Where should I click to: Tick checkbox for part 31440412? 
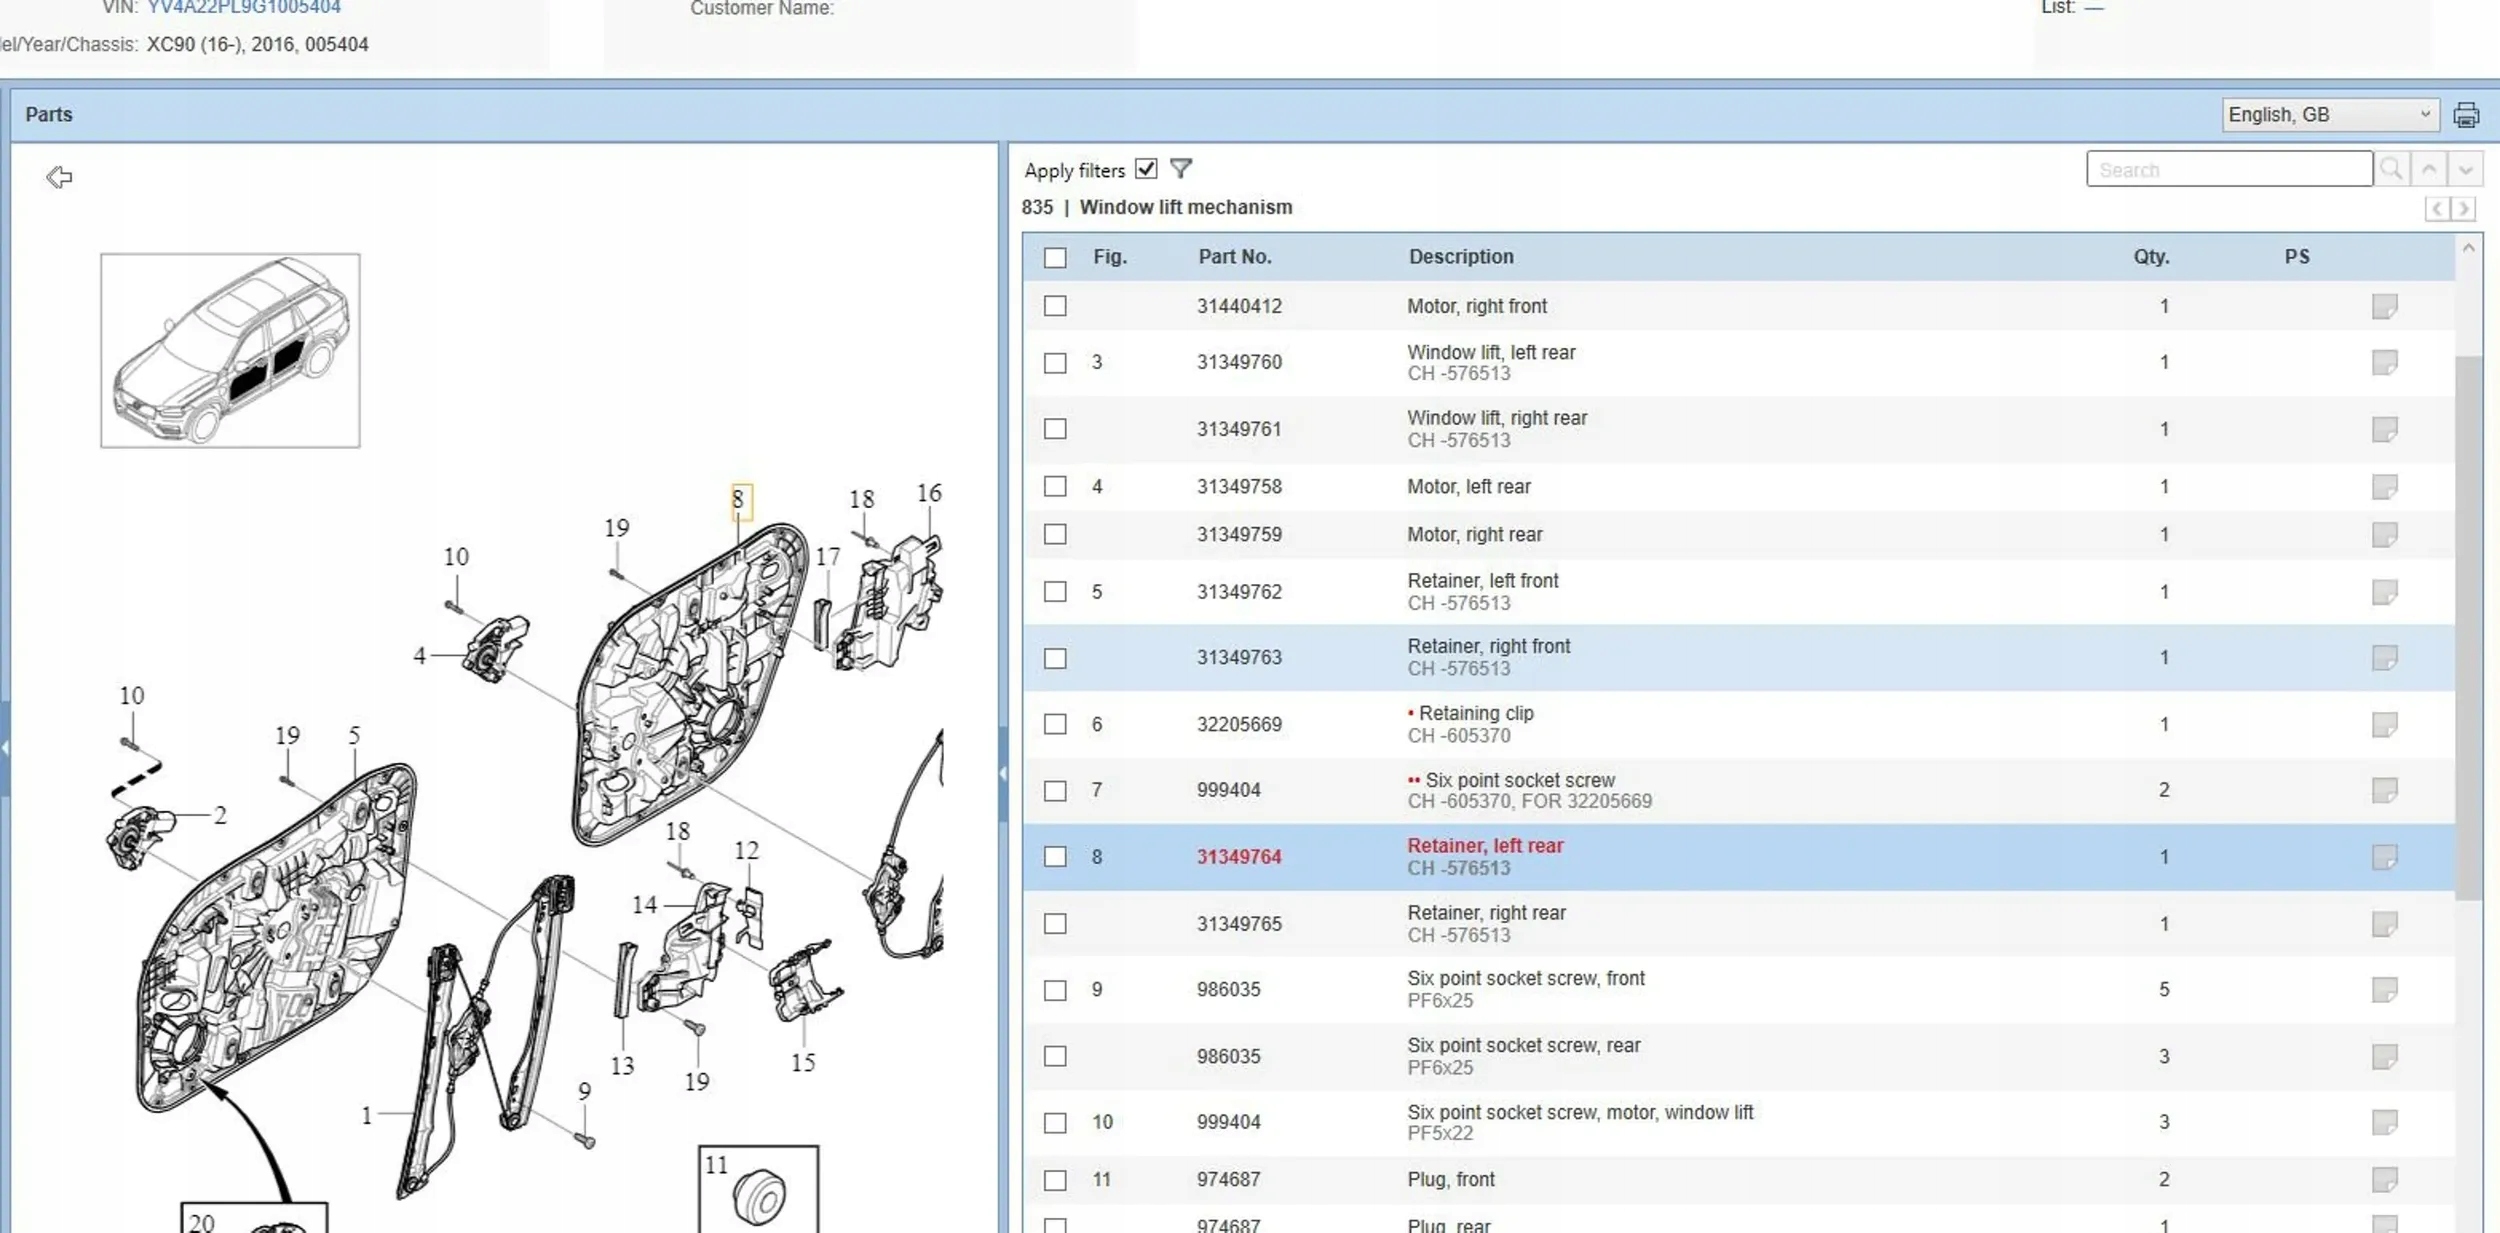[x=1055, y=306]
